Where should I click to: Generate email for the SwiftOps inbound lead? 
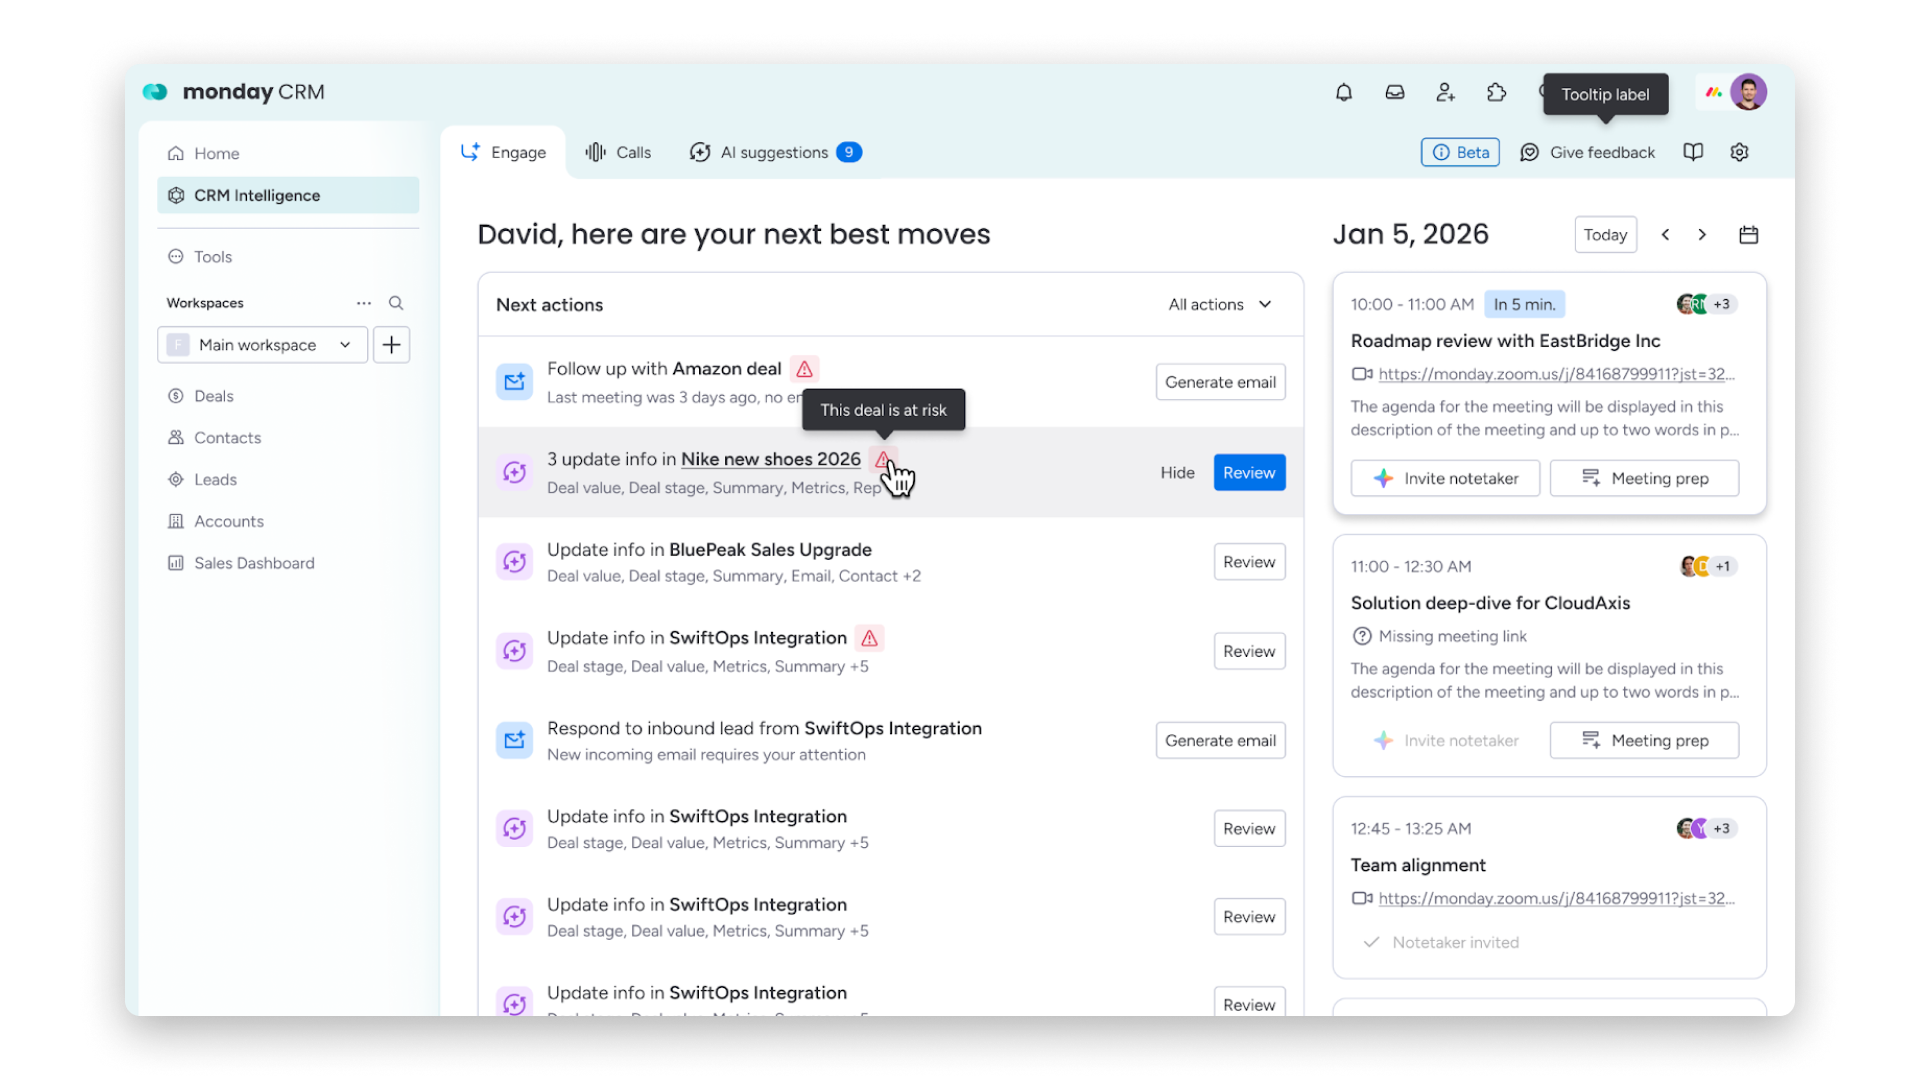pos(1221,740)
